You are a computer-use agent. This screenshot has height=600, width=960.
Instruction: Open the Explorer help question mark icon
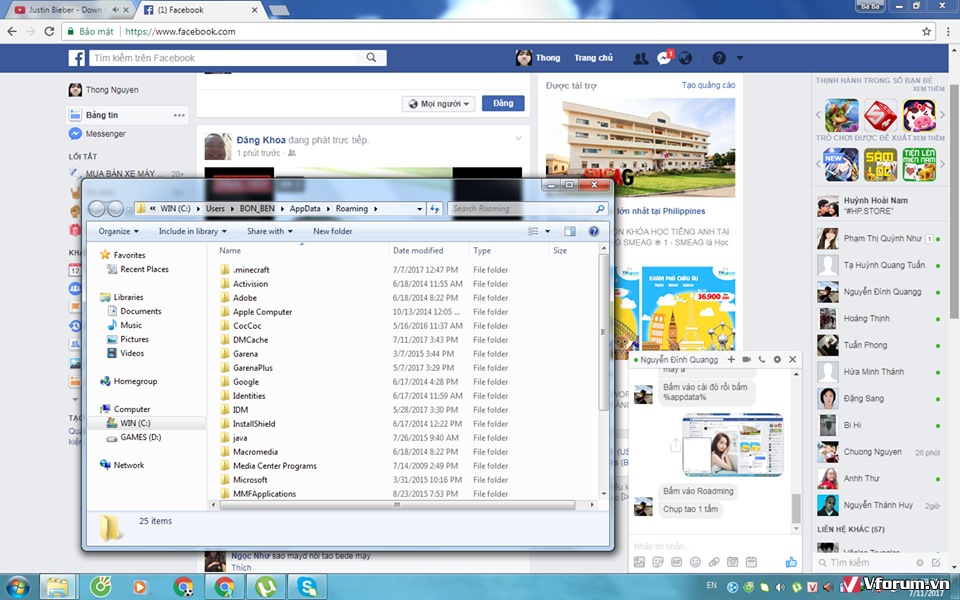pos(593,231)
